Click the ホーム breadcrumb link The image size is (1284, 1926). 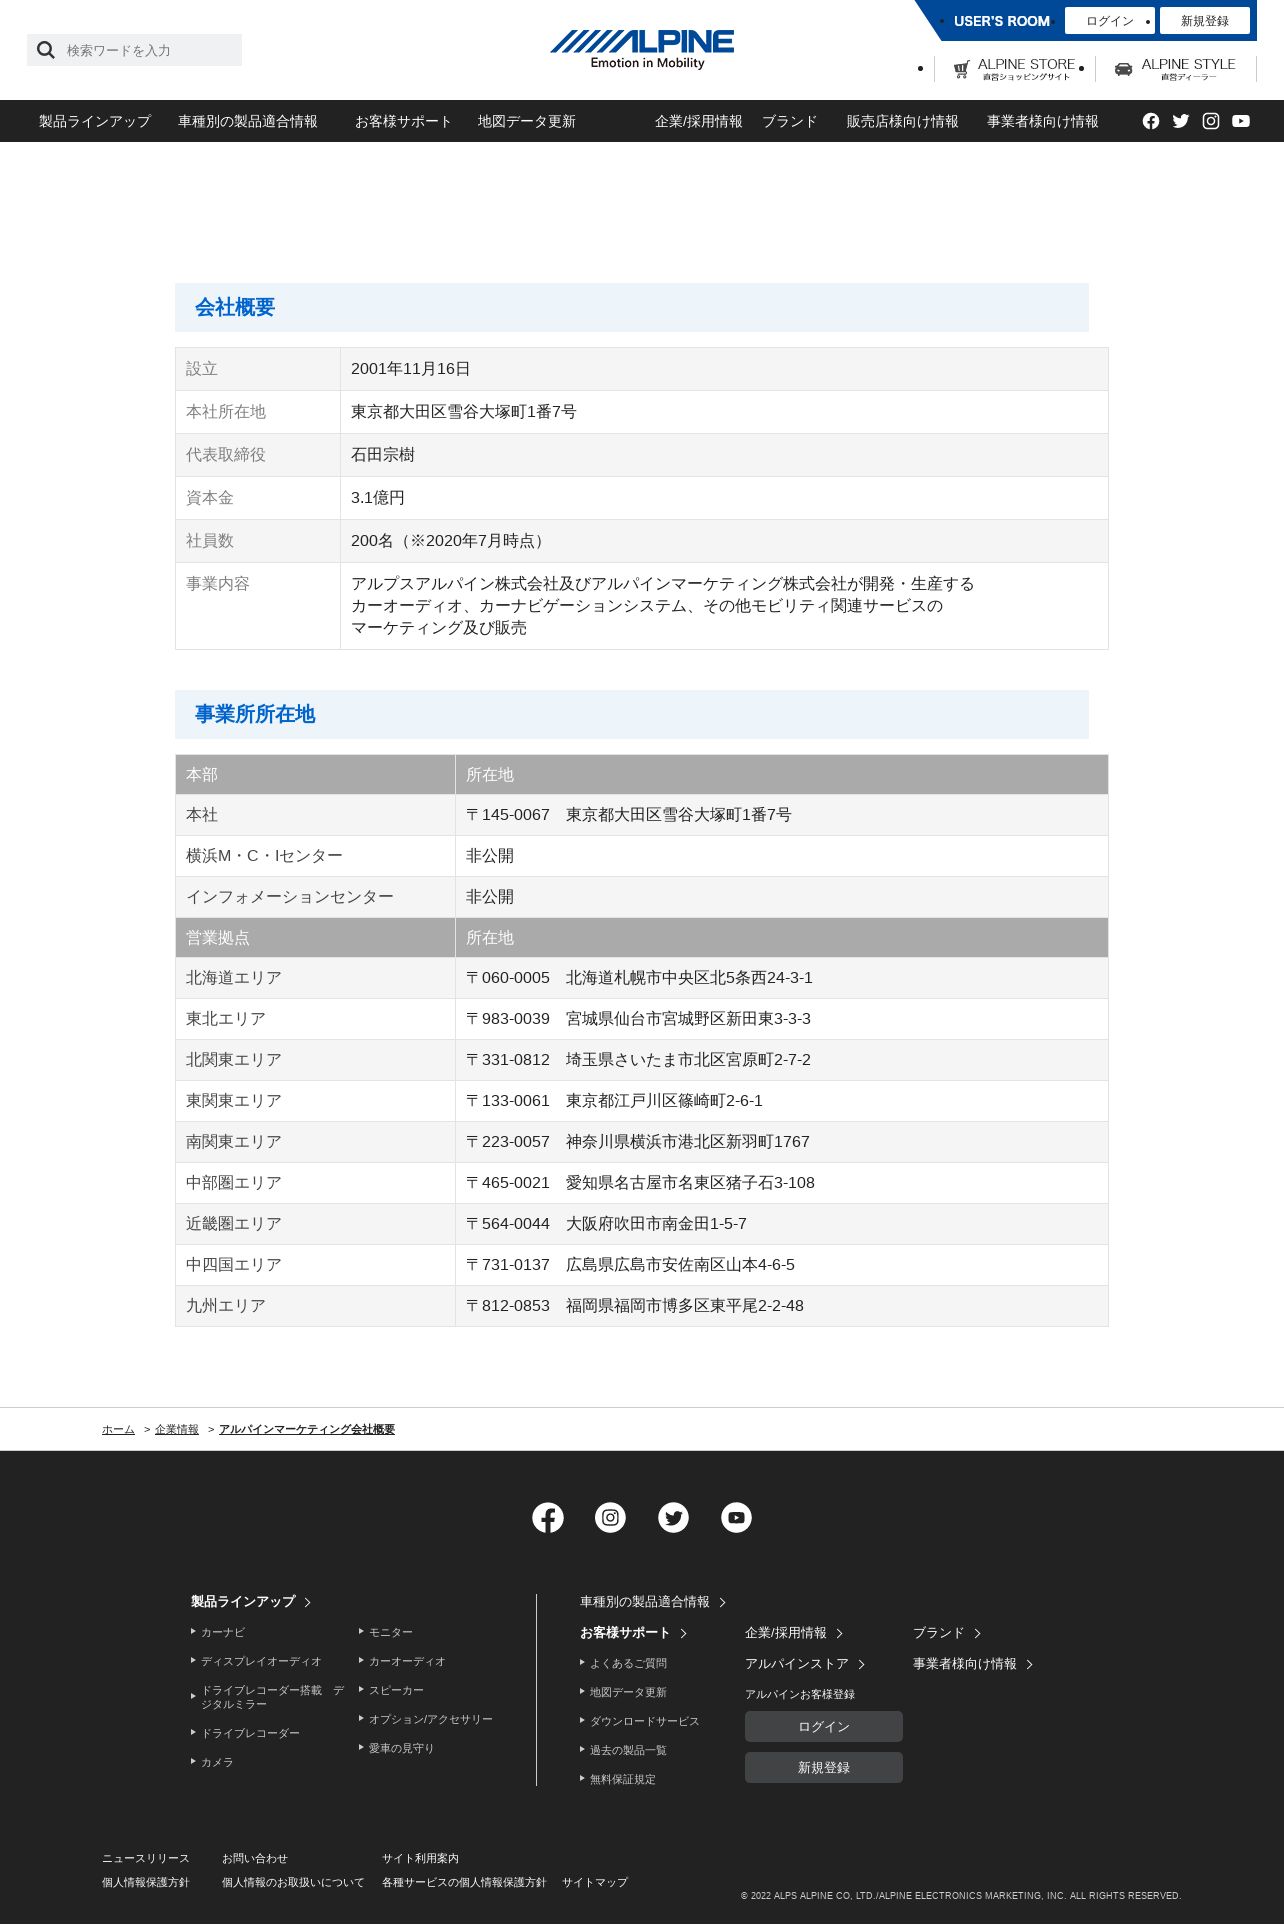[x=118, y=1430]
